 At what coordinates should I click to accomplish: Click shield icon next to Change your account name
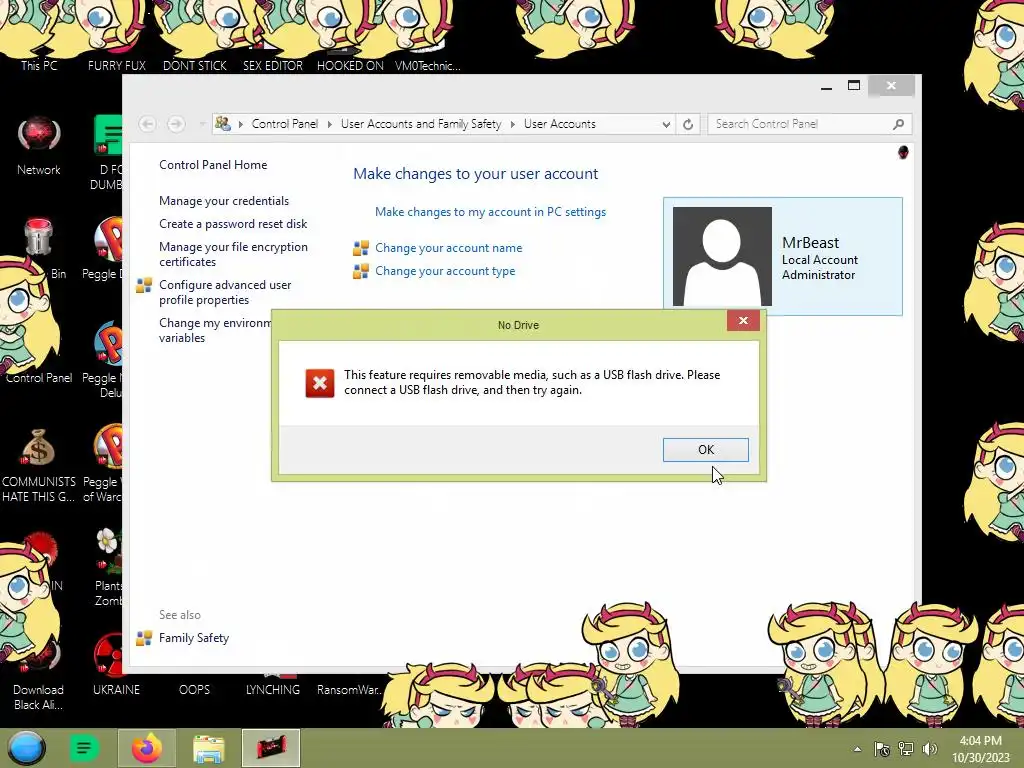[360, 248]
